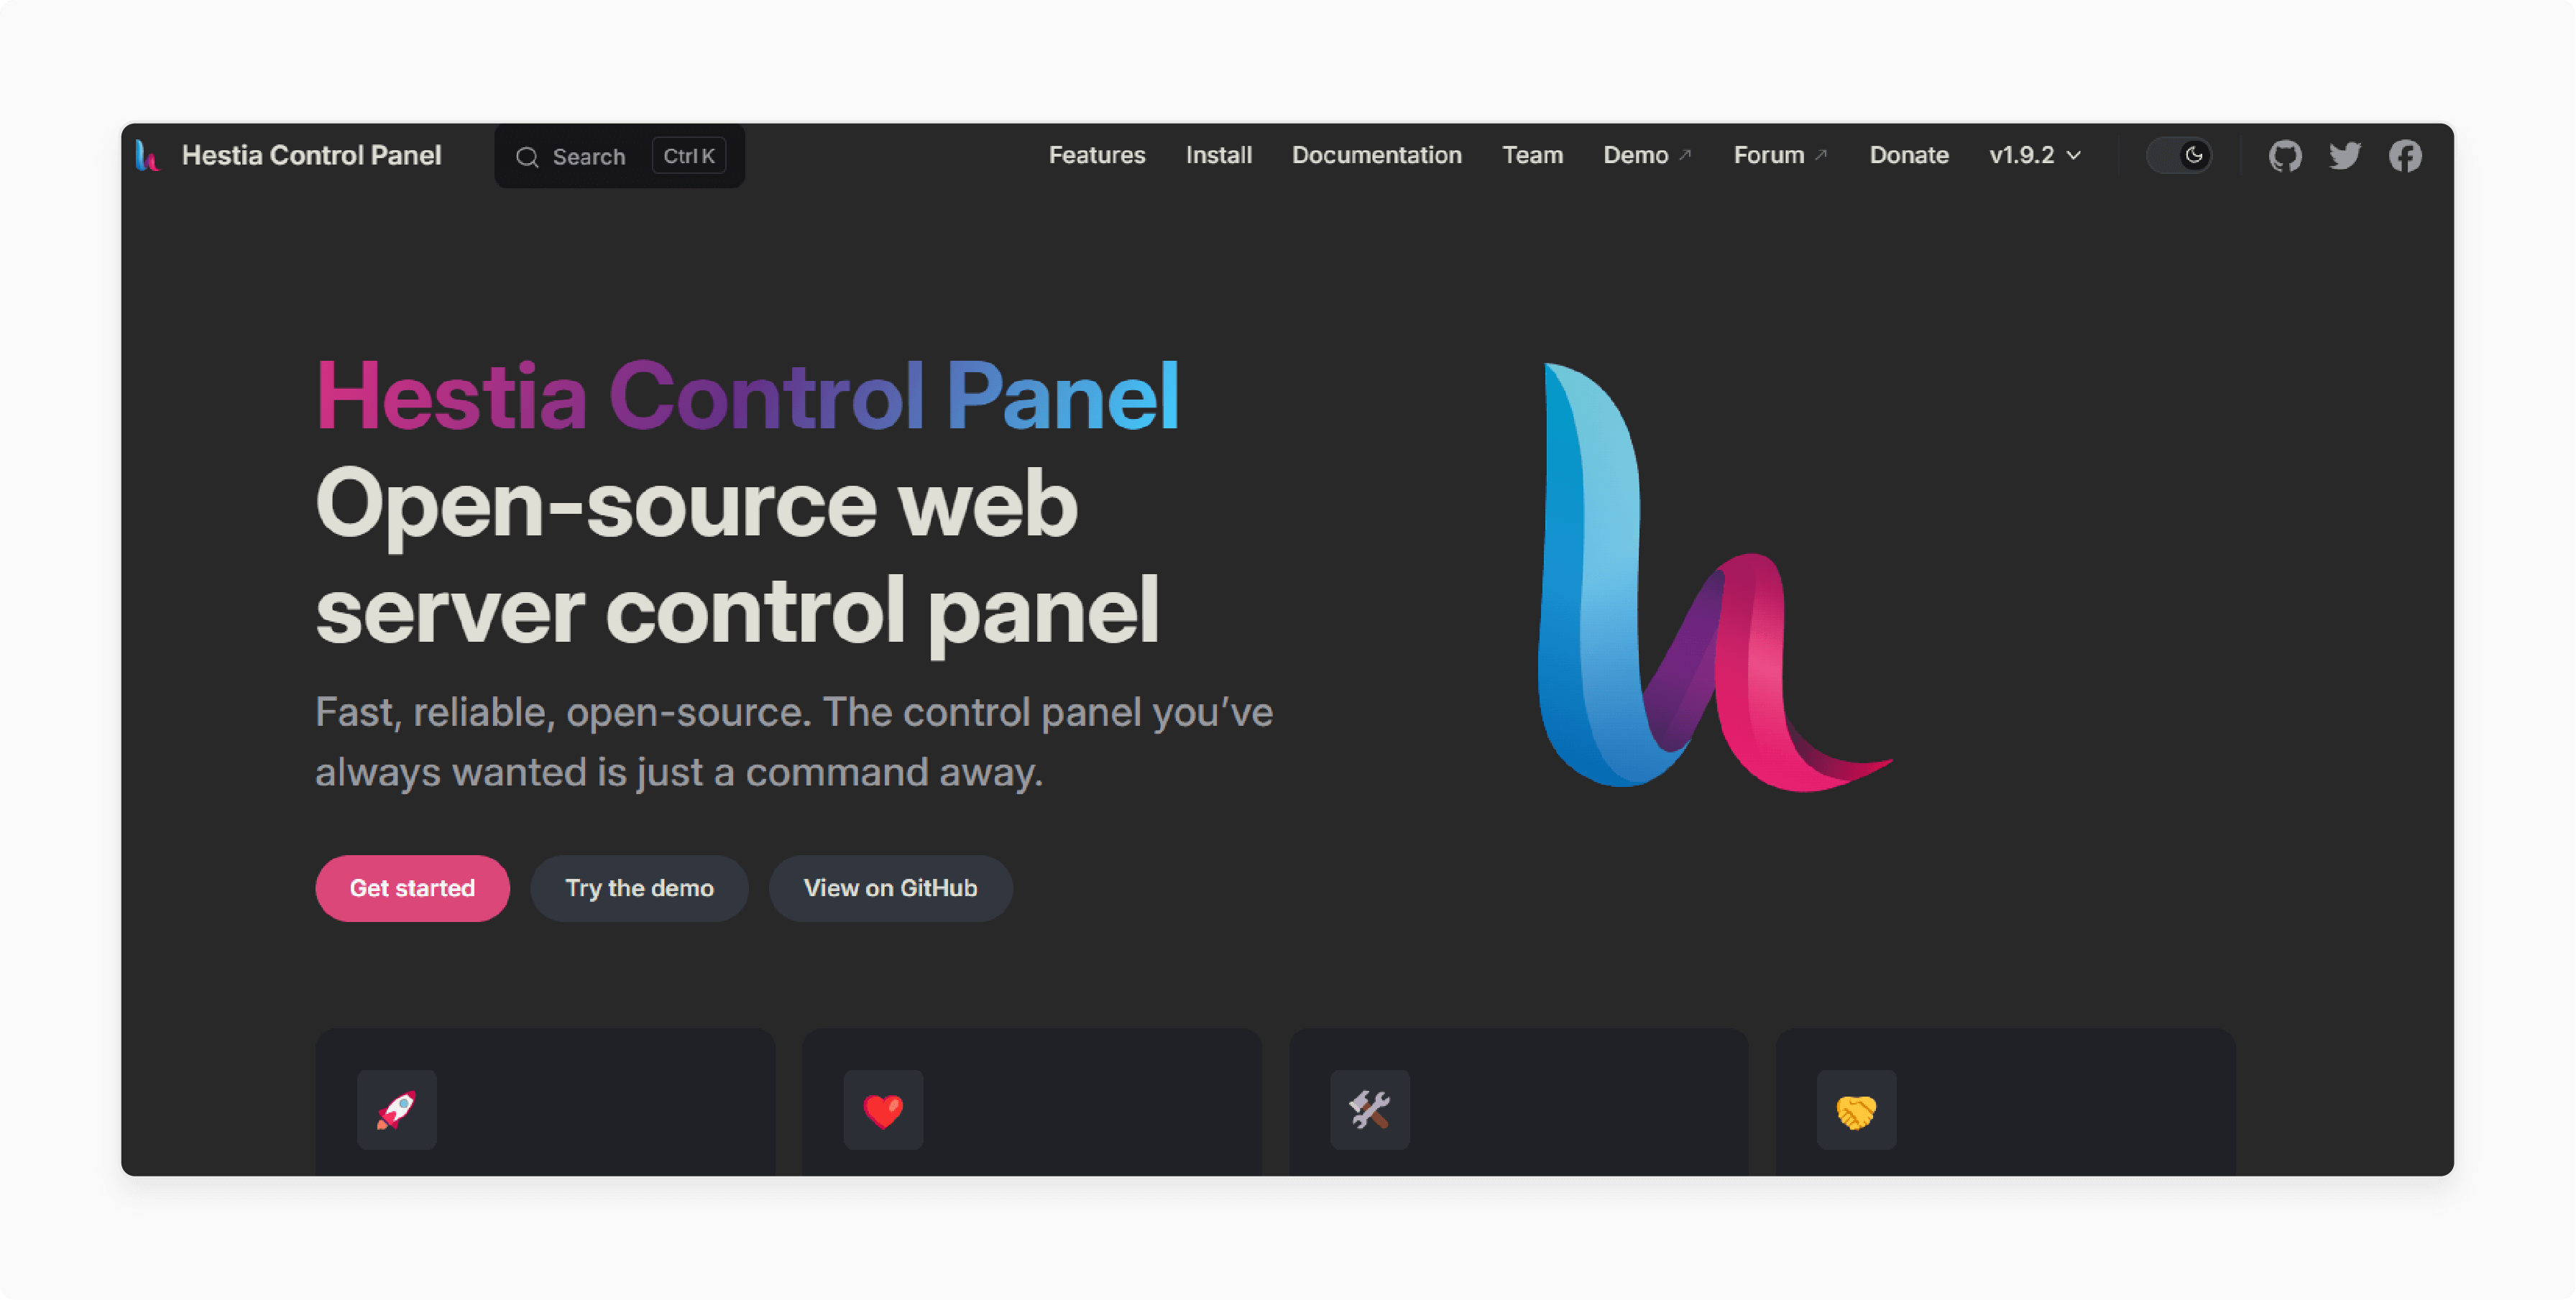
Task: Click the GitHub social icon
Action: [x=2286, y=156]
